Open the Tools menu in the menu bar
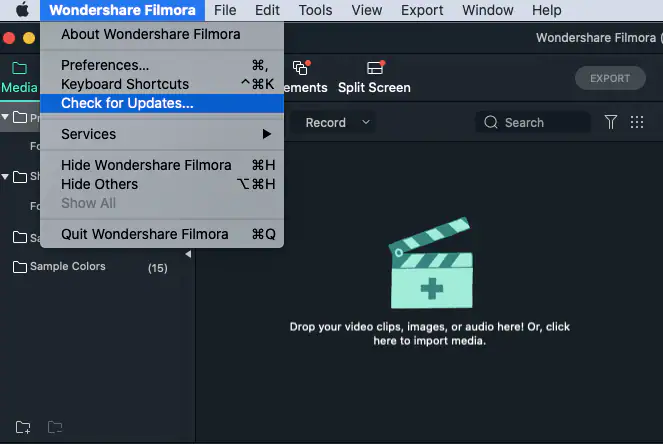The width and height of the screenshot is (663, 444). 315,10
